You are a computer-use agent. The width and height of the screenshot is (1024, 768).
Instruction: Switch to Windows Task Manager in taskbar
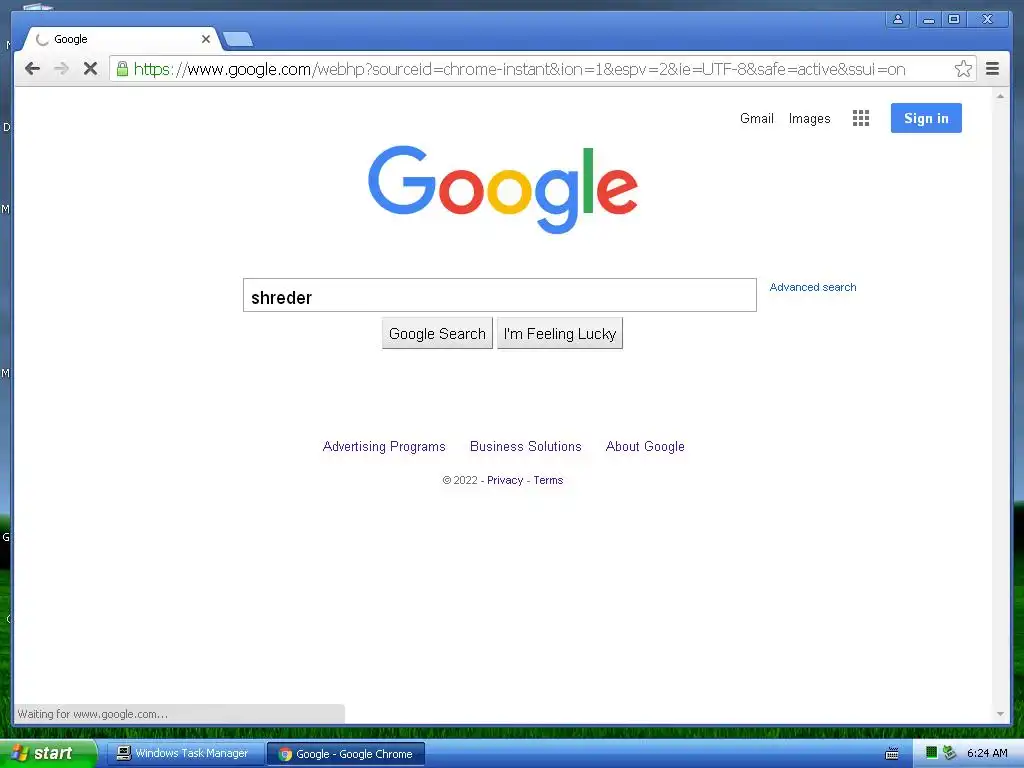[x=184, y=754]
